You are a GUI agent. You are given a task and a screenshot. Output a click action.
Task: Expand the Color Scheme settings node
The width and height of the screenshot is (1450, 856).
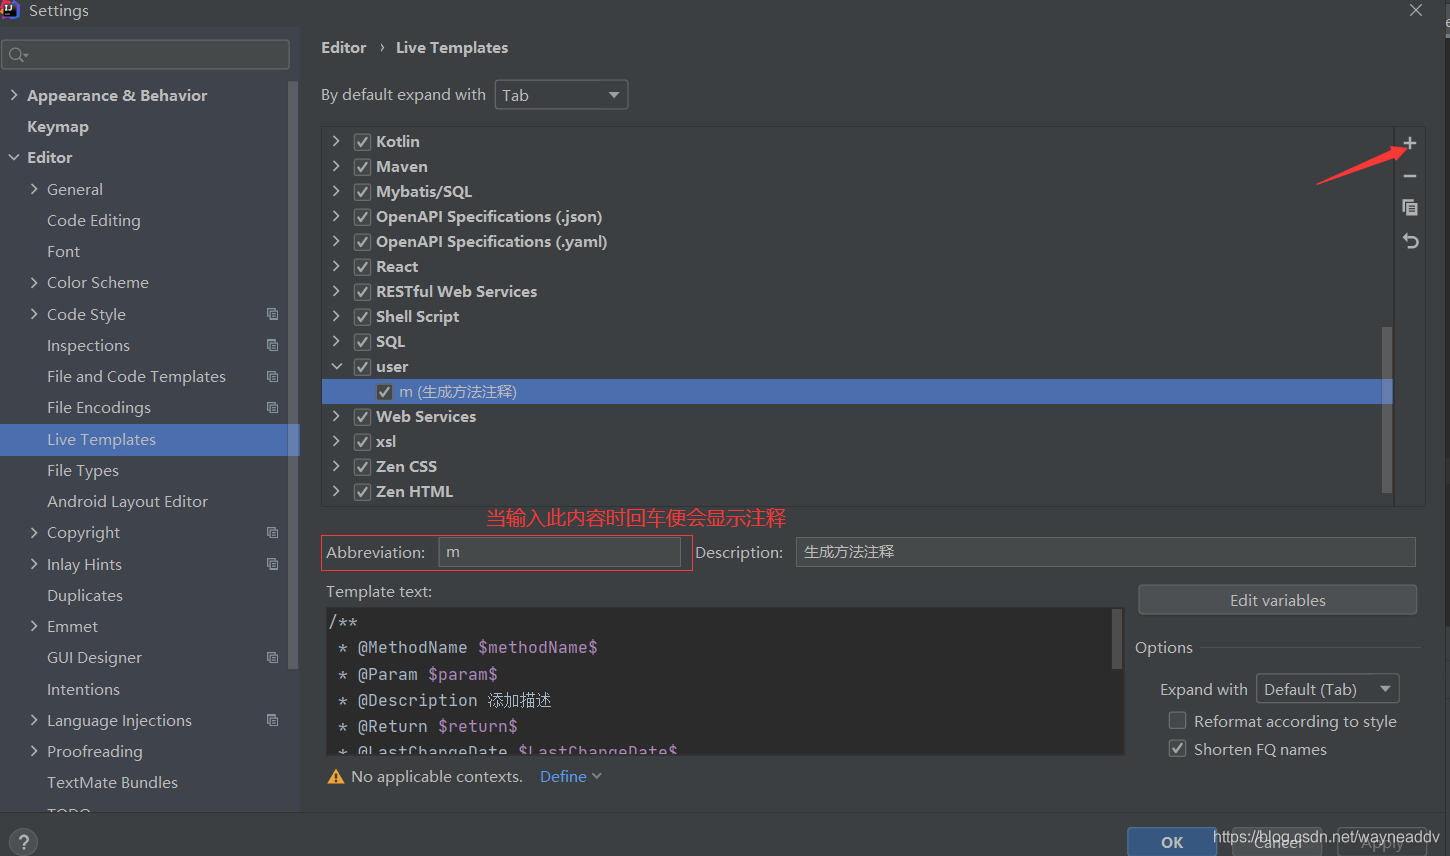click(x=34, y=282)
